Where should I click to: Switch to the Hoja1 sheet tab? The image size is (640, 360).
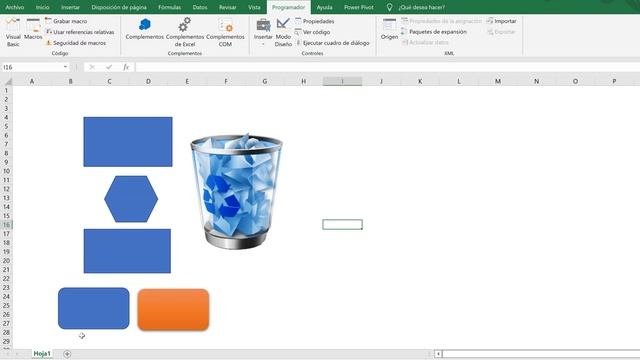coord(42,353)
